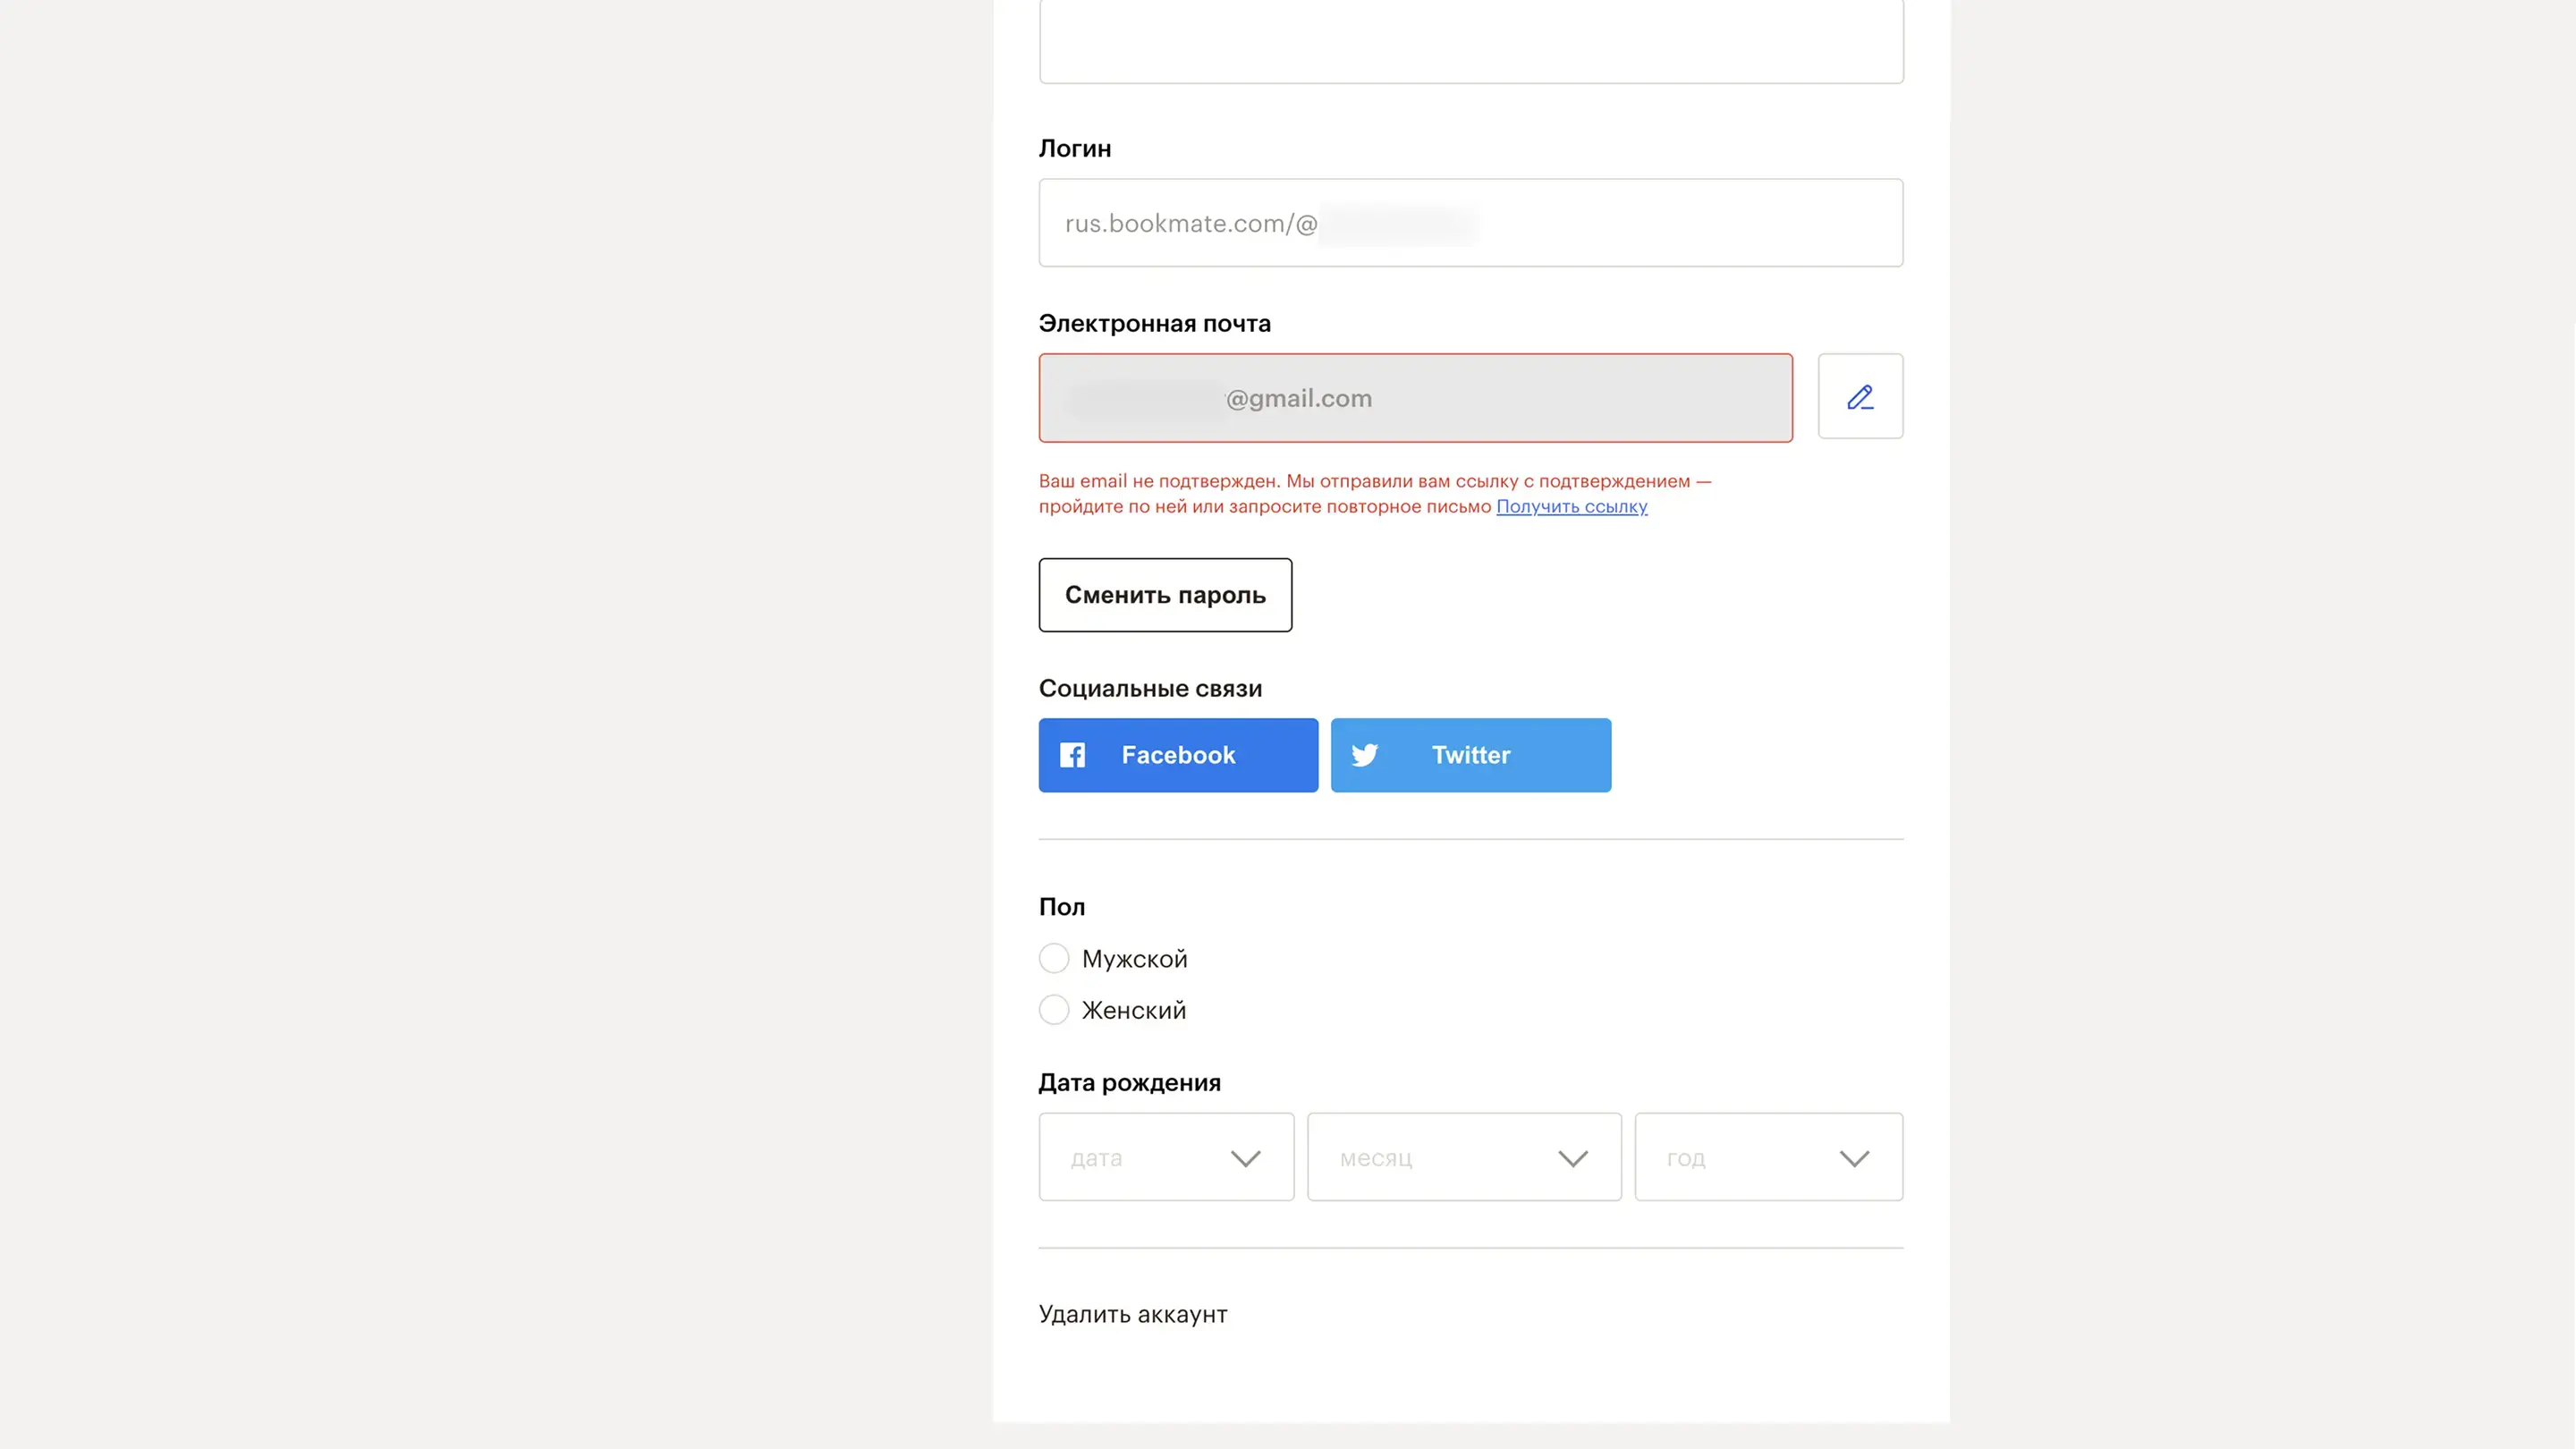2576x1449 pixels.
Task: Connect the Twitter social account button
Action: point(1470,755)
